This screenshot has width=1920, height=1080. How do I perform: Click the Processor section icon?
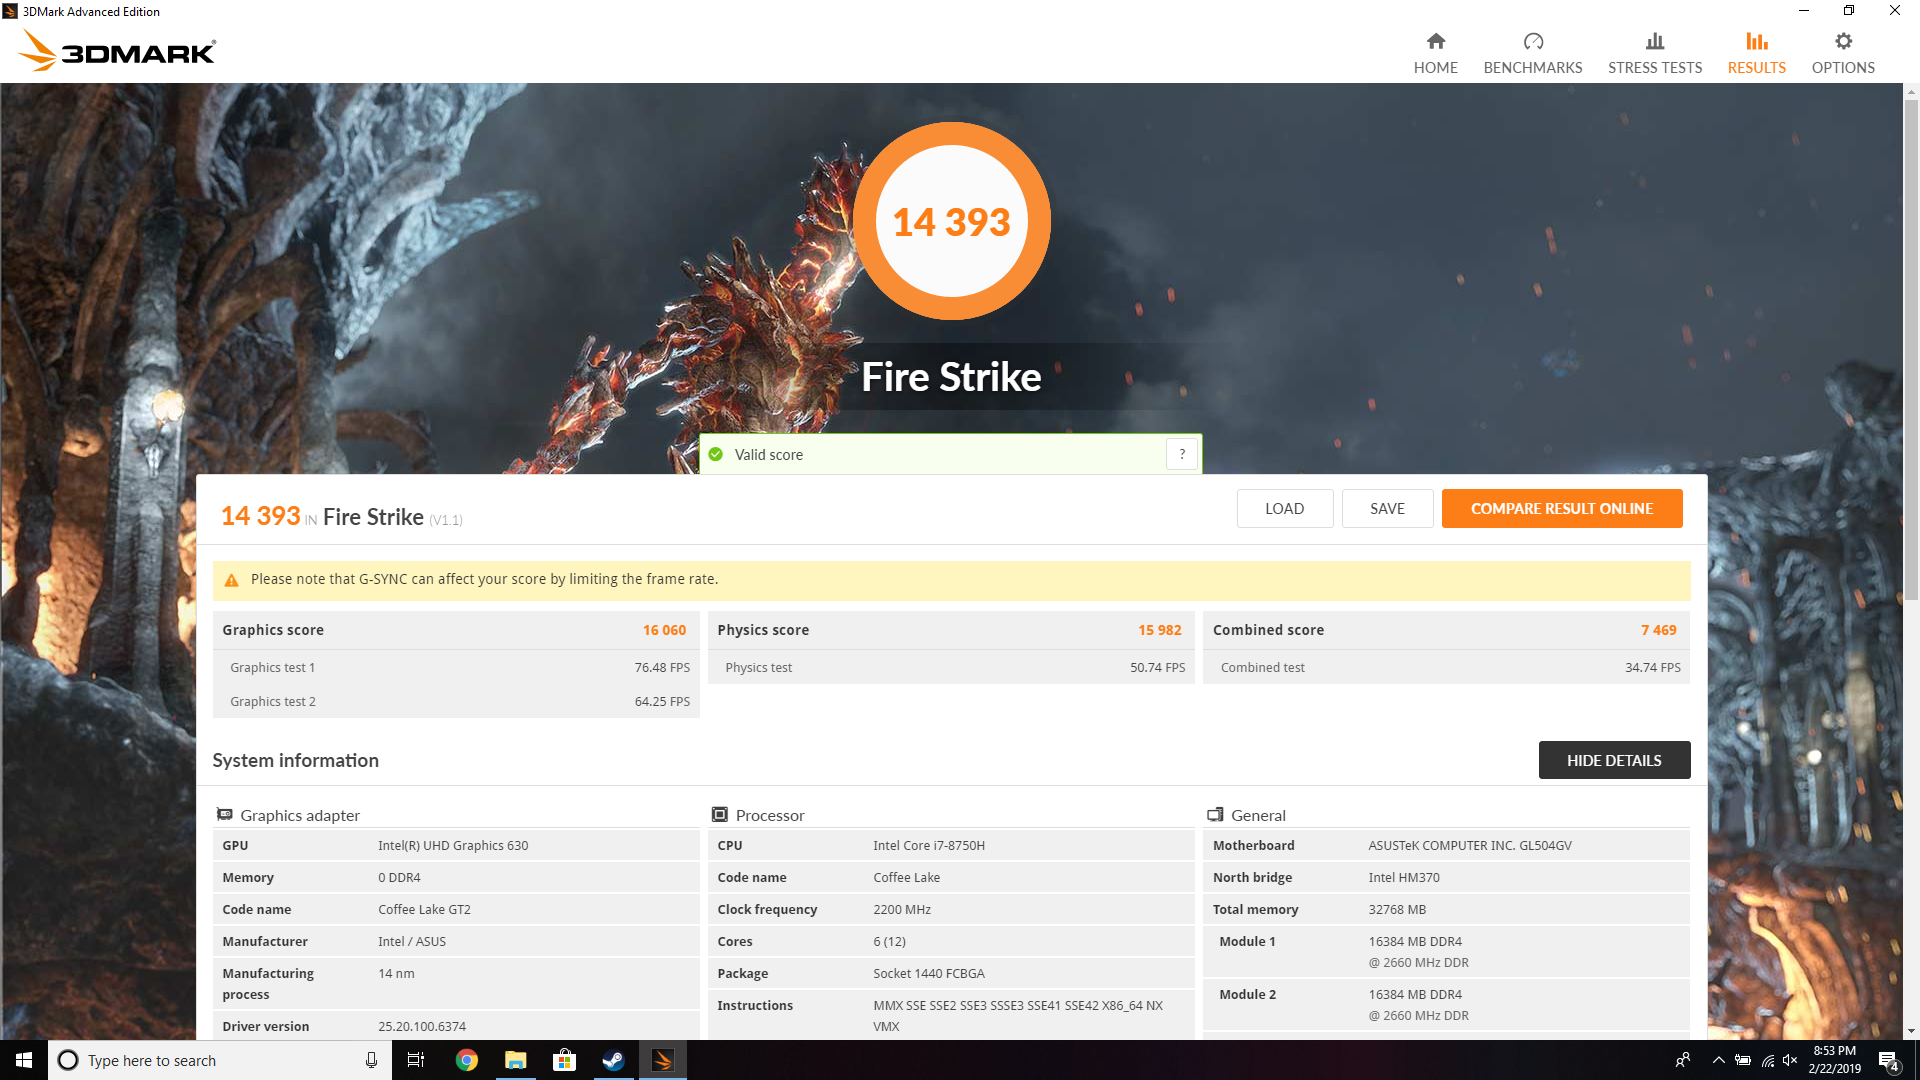(720, 815)
